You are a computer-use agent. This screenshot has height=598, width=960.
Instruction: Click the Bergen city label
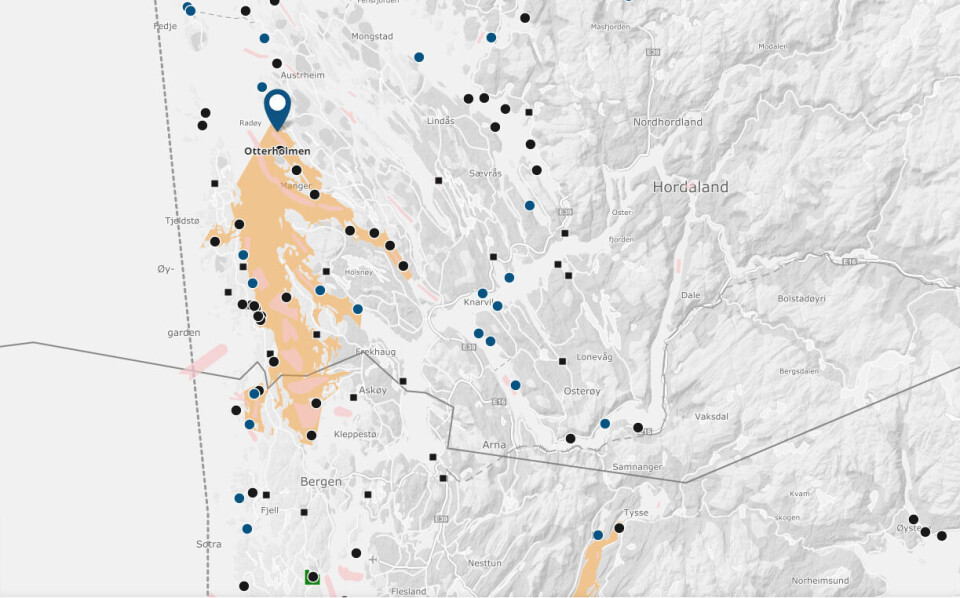click(321, 482)
